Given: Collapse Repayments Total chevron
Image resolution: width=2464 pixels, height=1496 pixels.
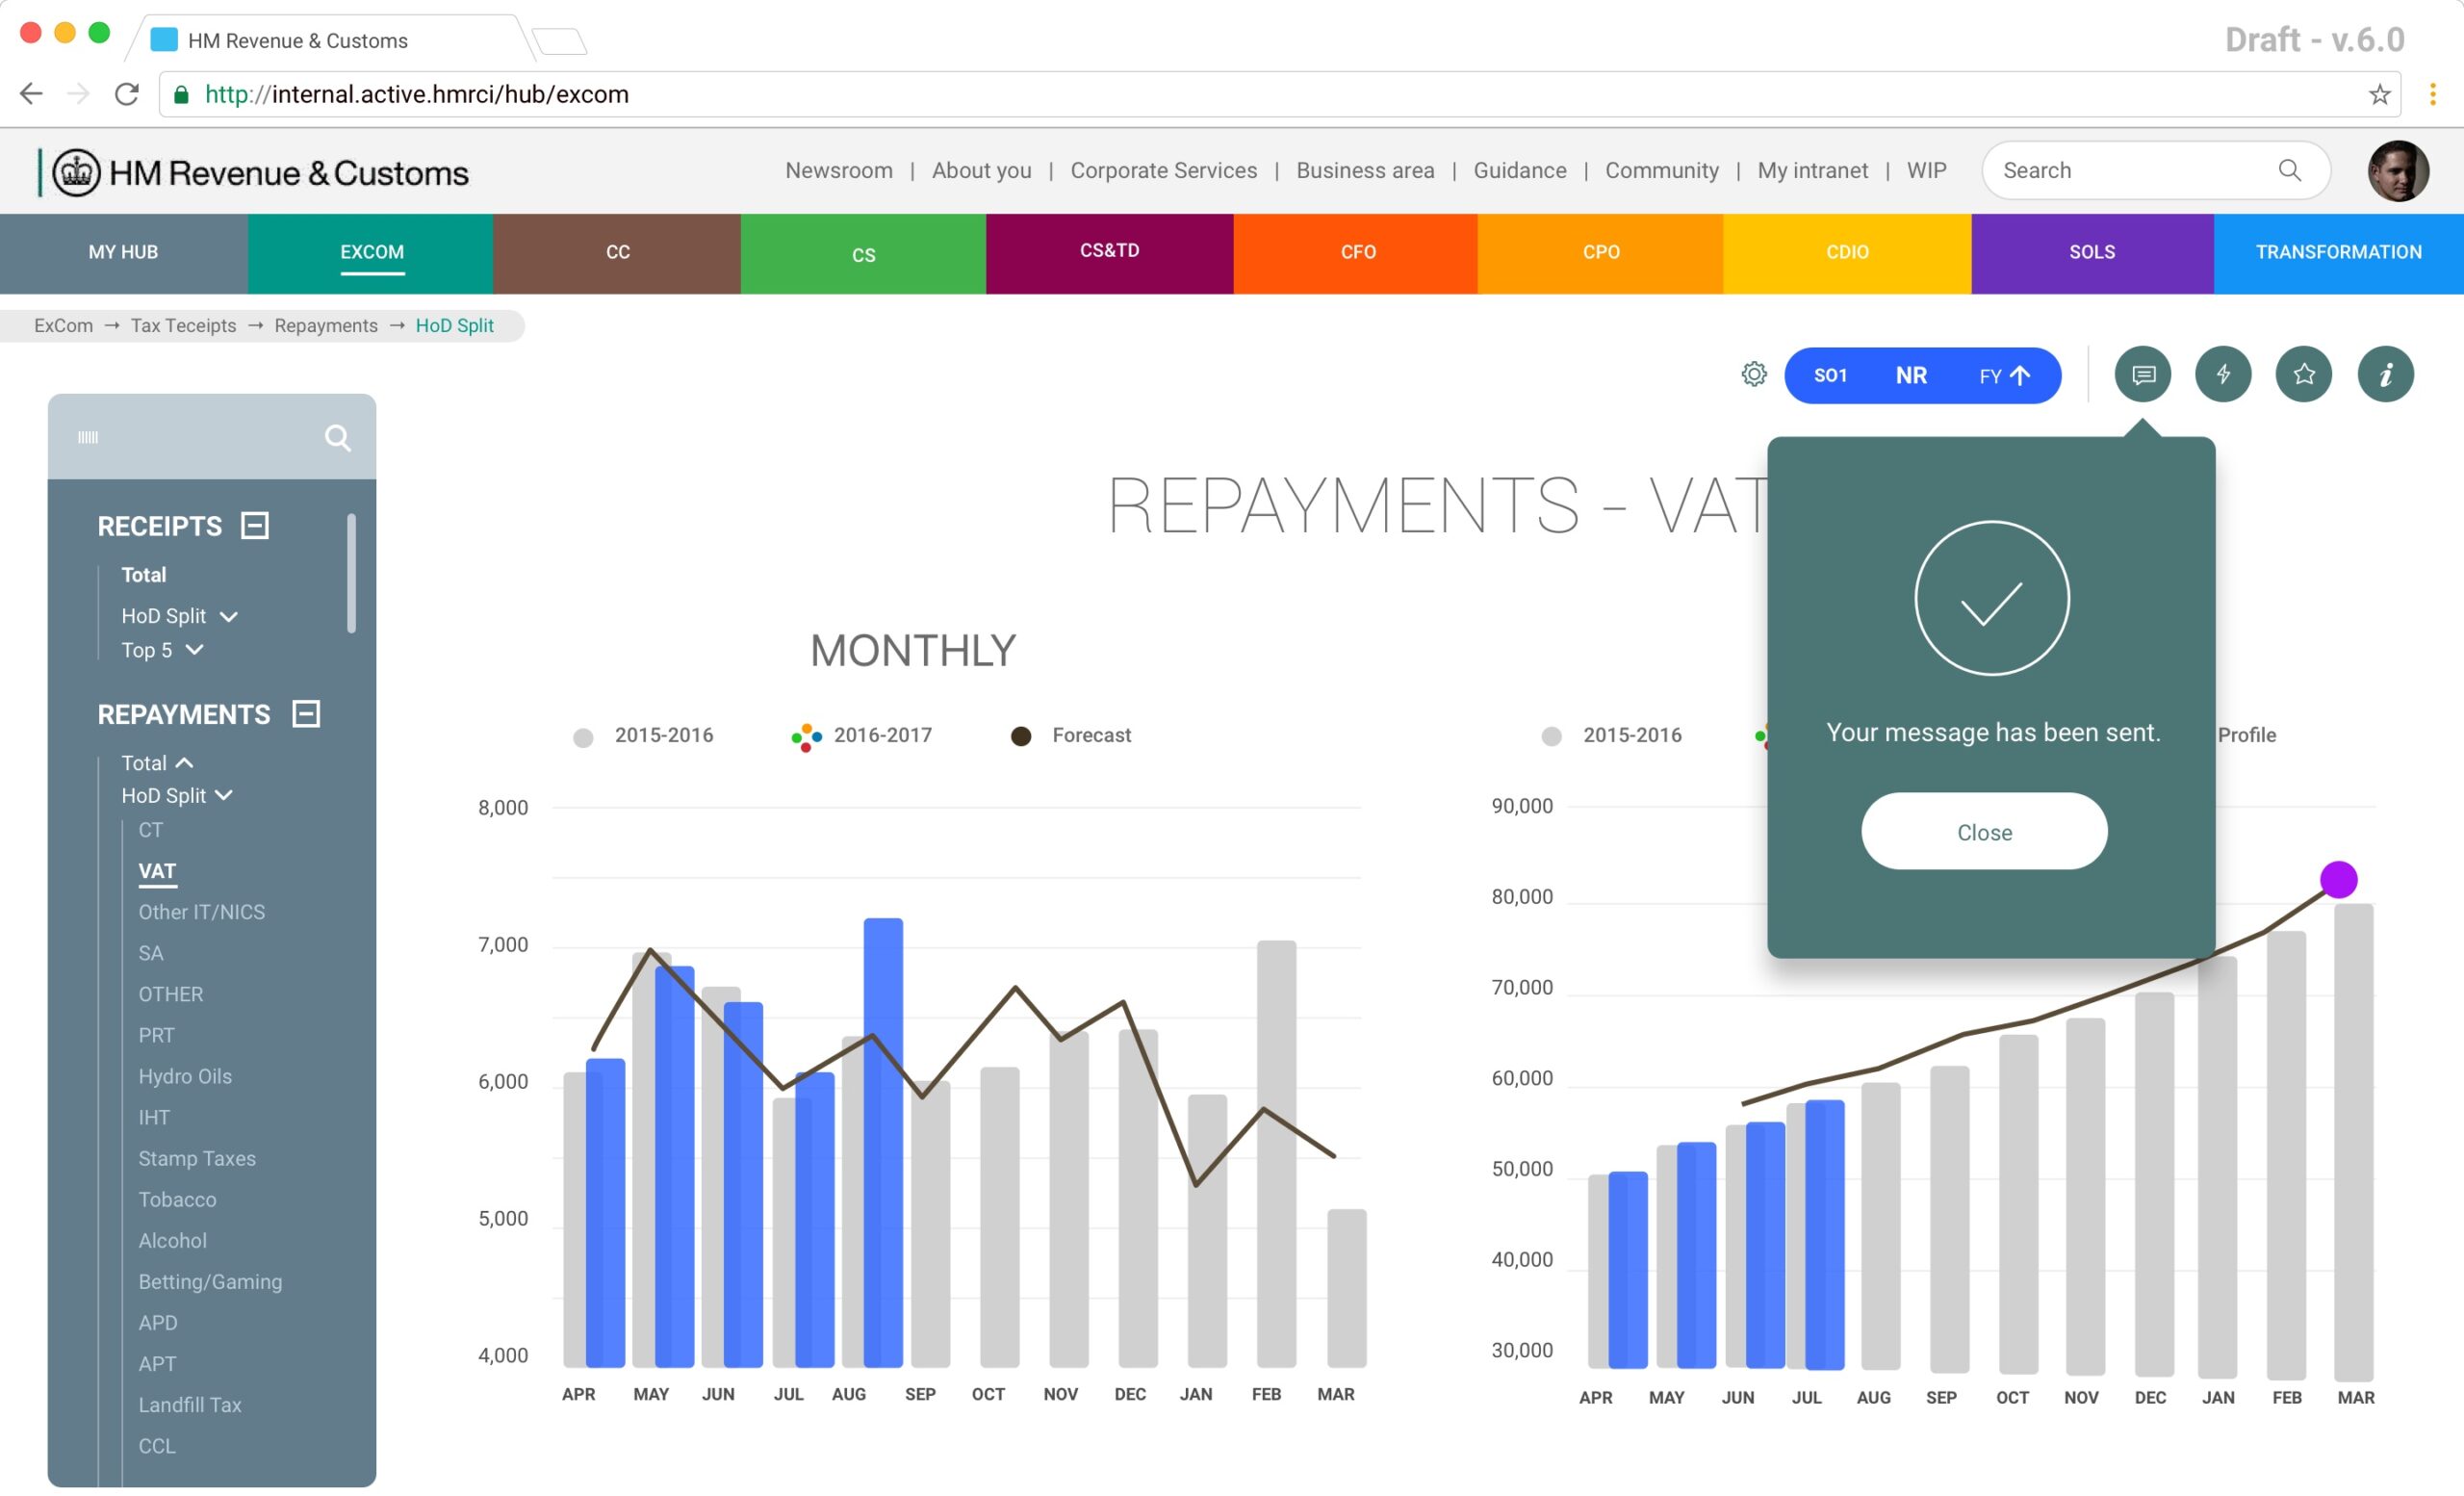Looking at the screenshot, I should [184, 763].
